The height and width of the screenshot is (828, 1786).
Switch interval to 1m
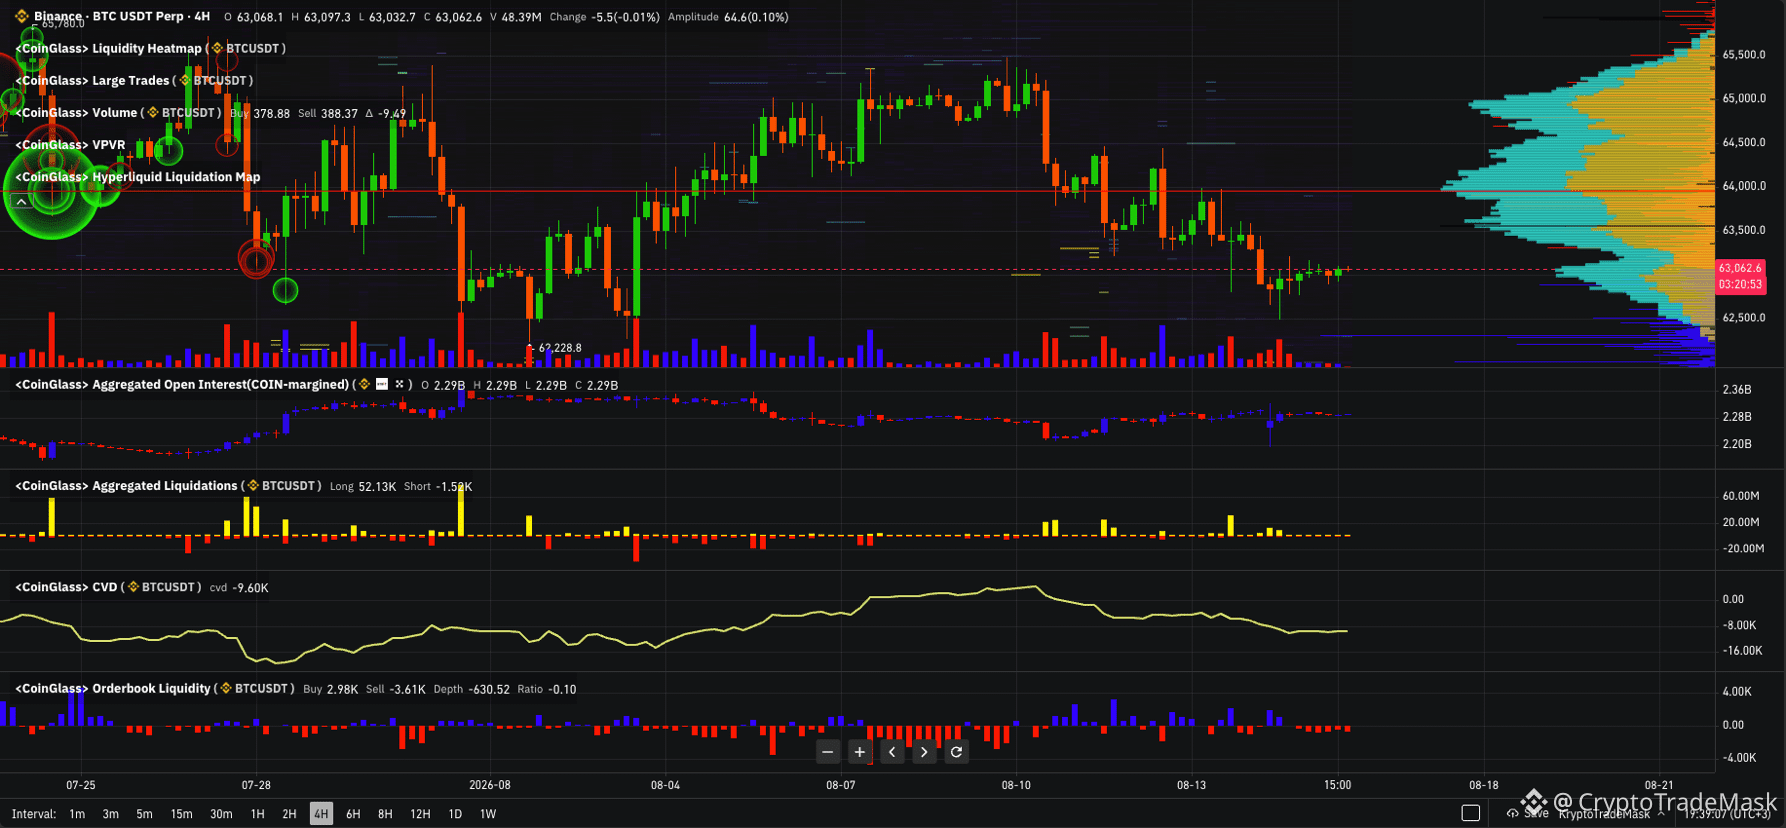(77, 814)
